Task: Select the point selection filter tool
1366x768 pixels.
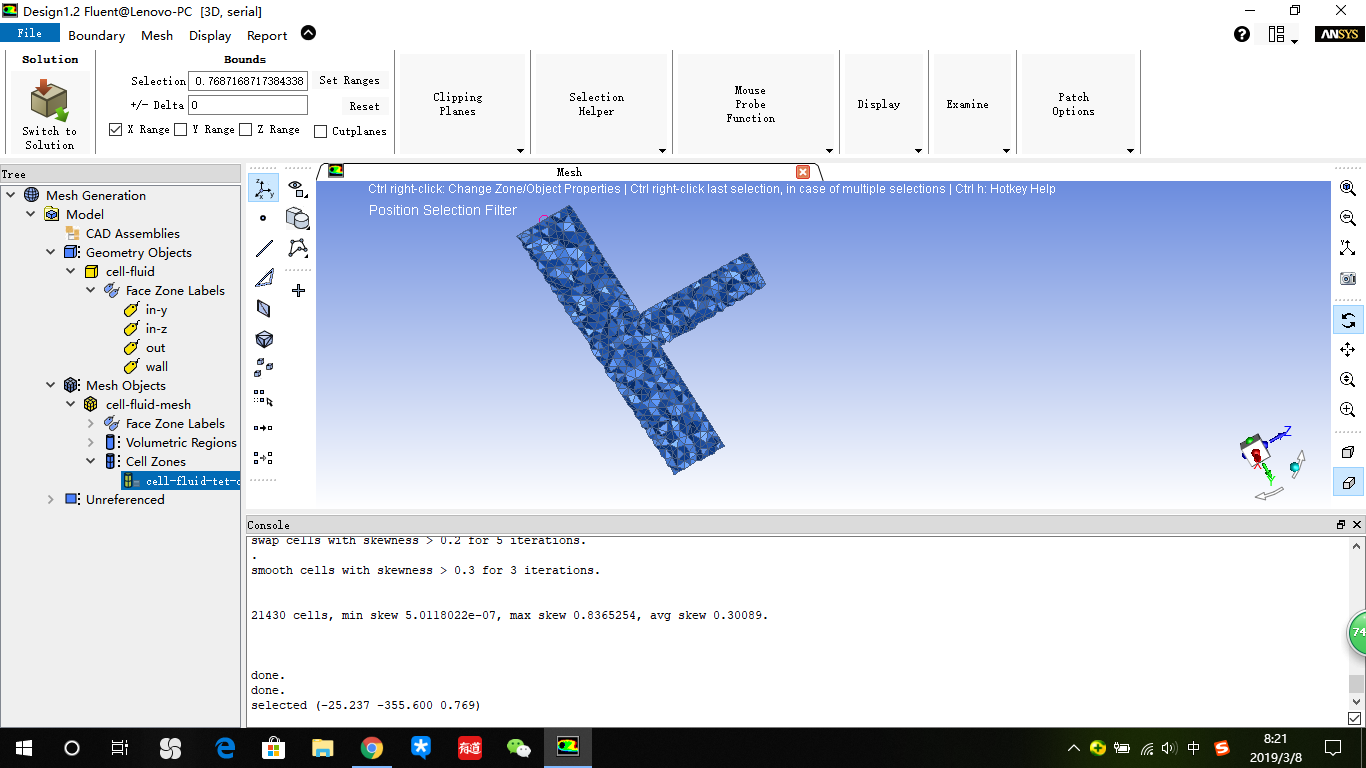Action: tap(263, 218)
